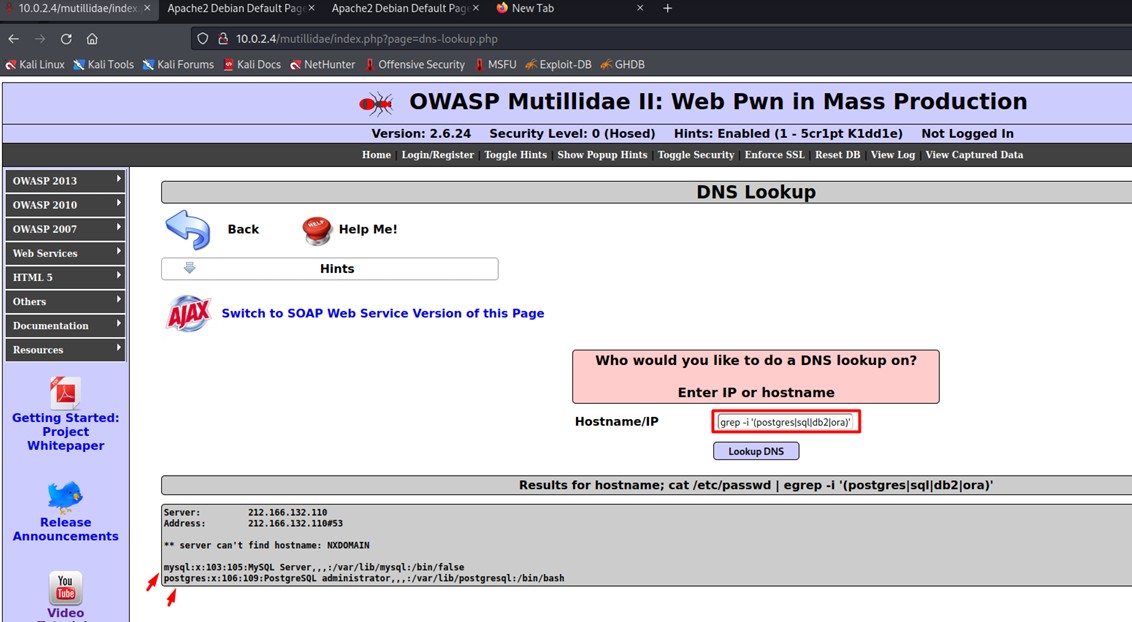The height and width of the screenshot is (622, 1132).
Task: Click the mysql passwd output line
Action: 313,567
